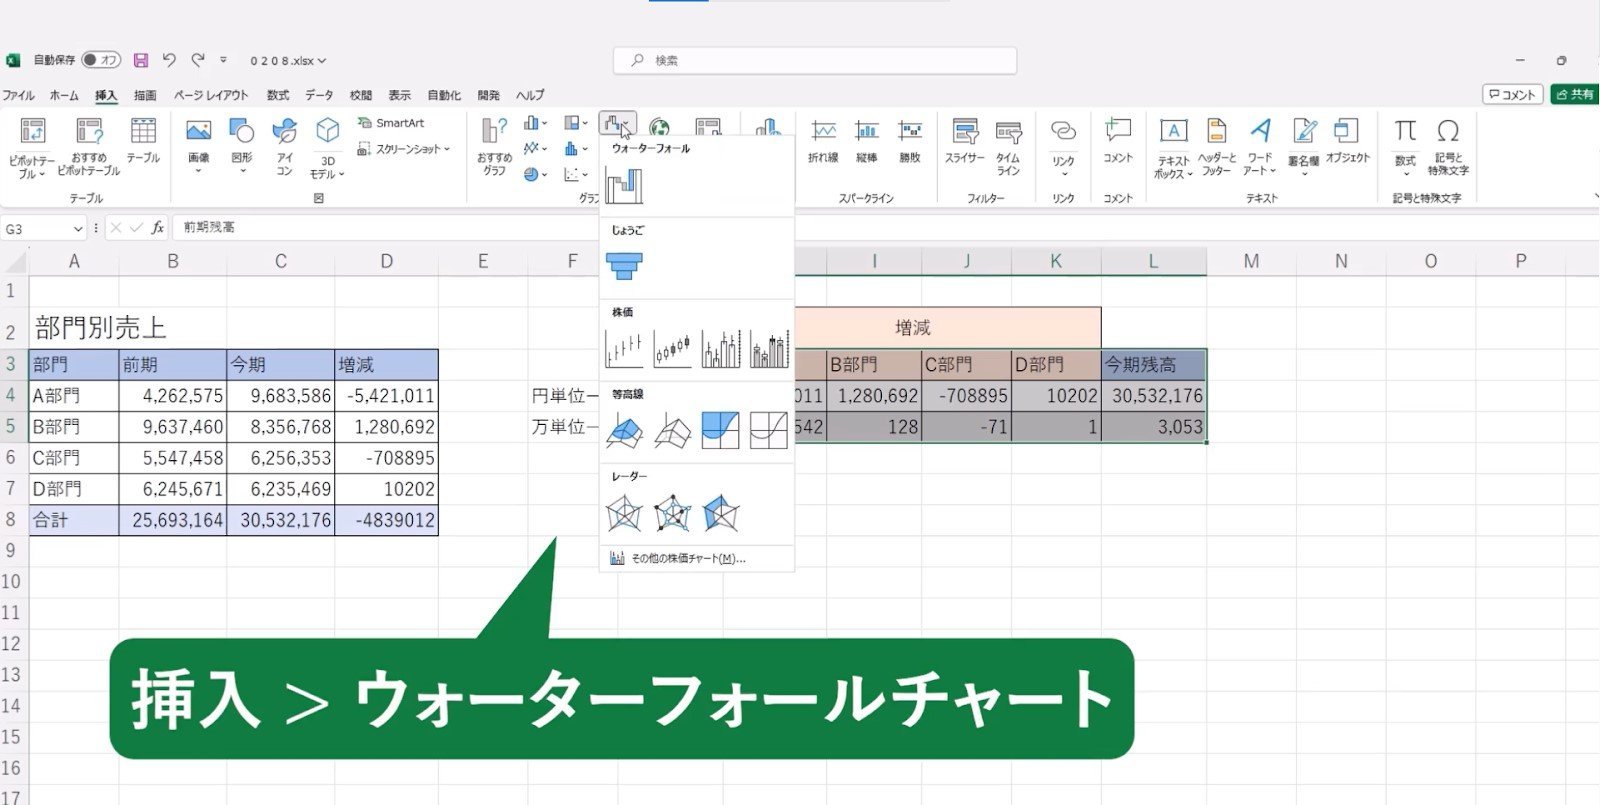
Task: Click the タイムライン filter button
Action: [1008, 147]
